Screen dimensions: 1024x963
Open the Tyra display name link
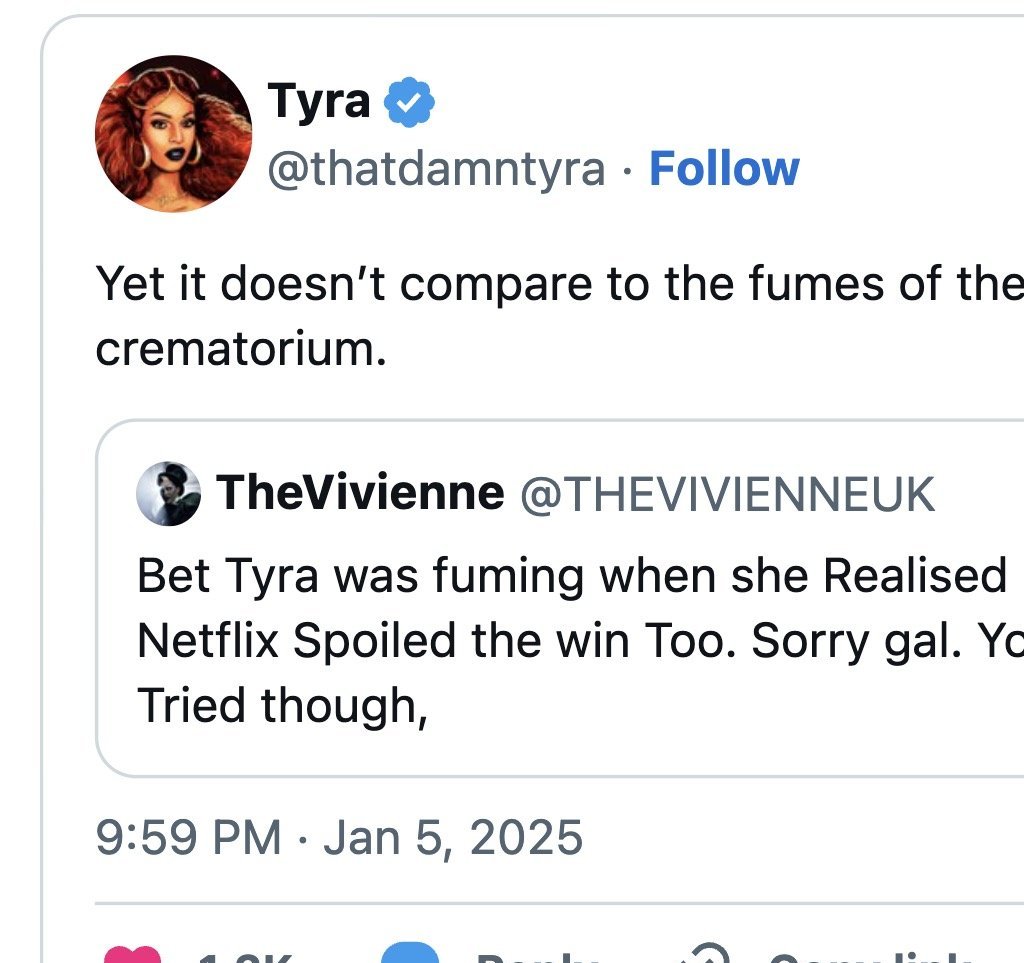(x=319, y=101)
